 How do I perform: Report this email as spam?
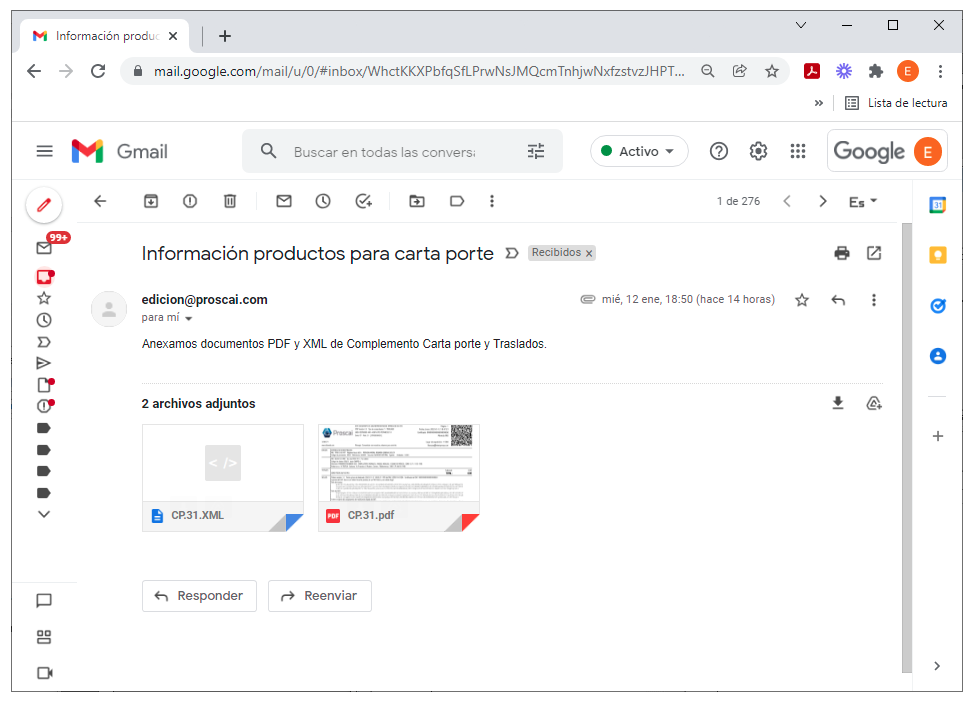click(x=190, y=201)
